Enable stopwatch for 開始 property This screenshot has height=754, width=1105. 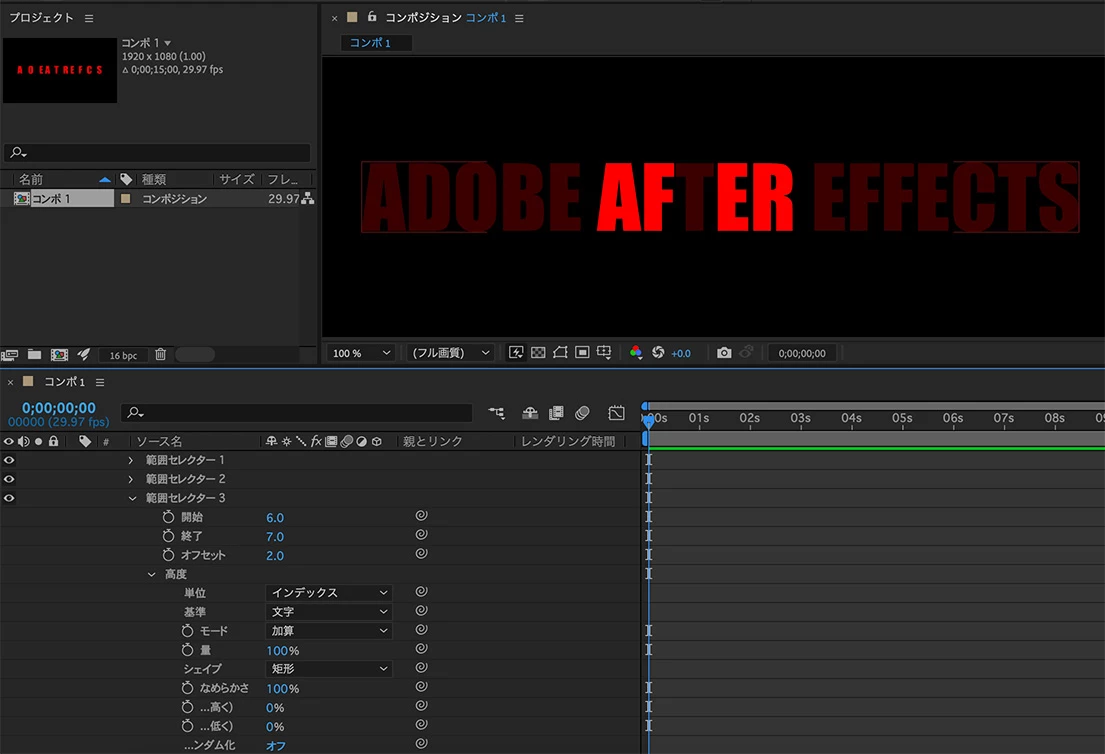point(168,517)
